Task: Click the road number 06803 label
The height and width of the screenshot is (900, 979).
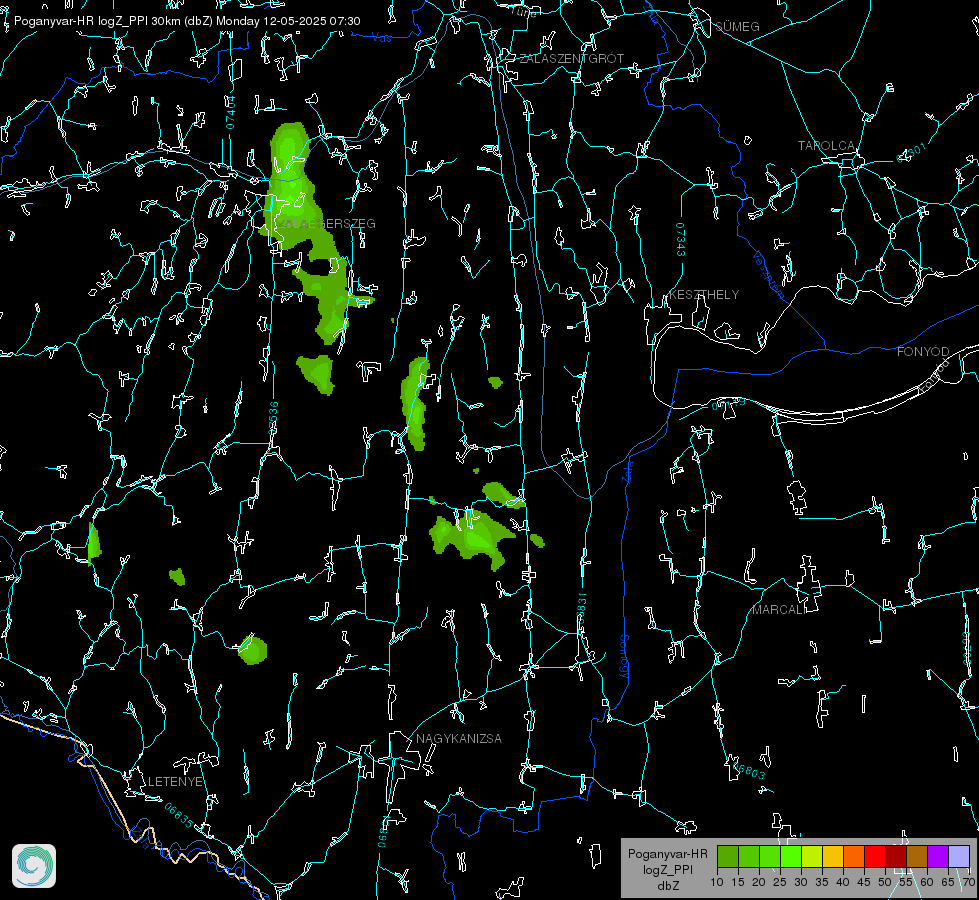Action: (x=747, y=769)
